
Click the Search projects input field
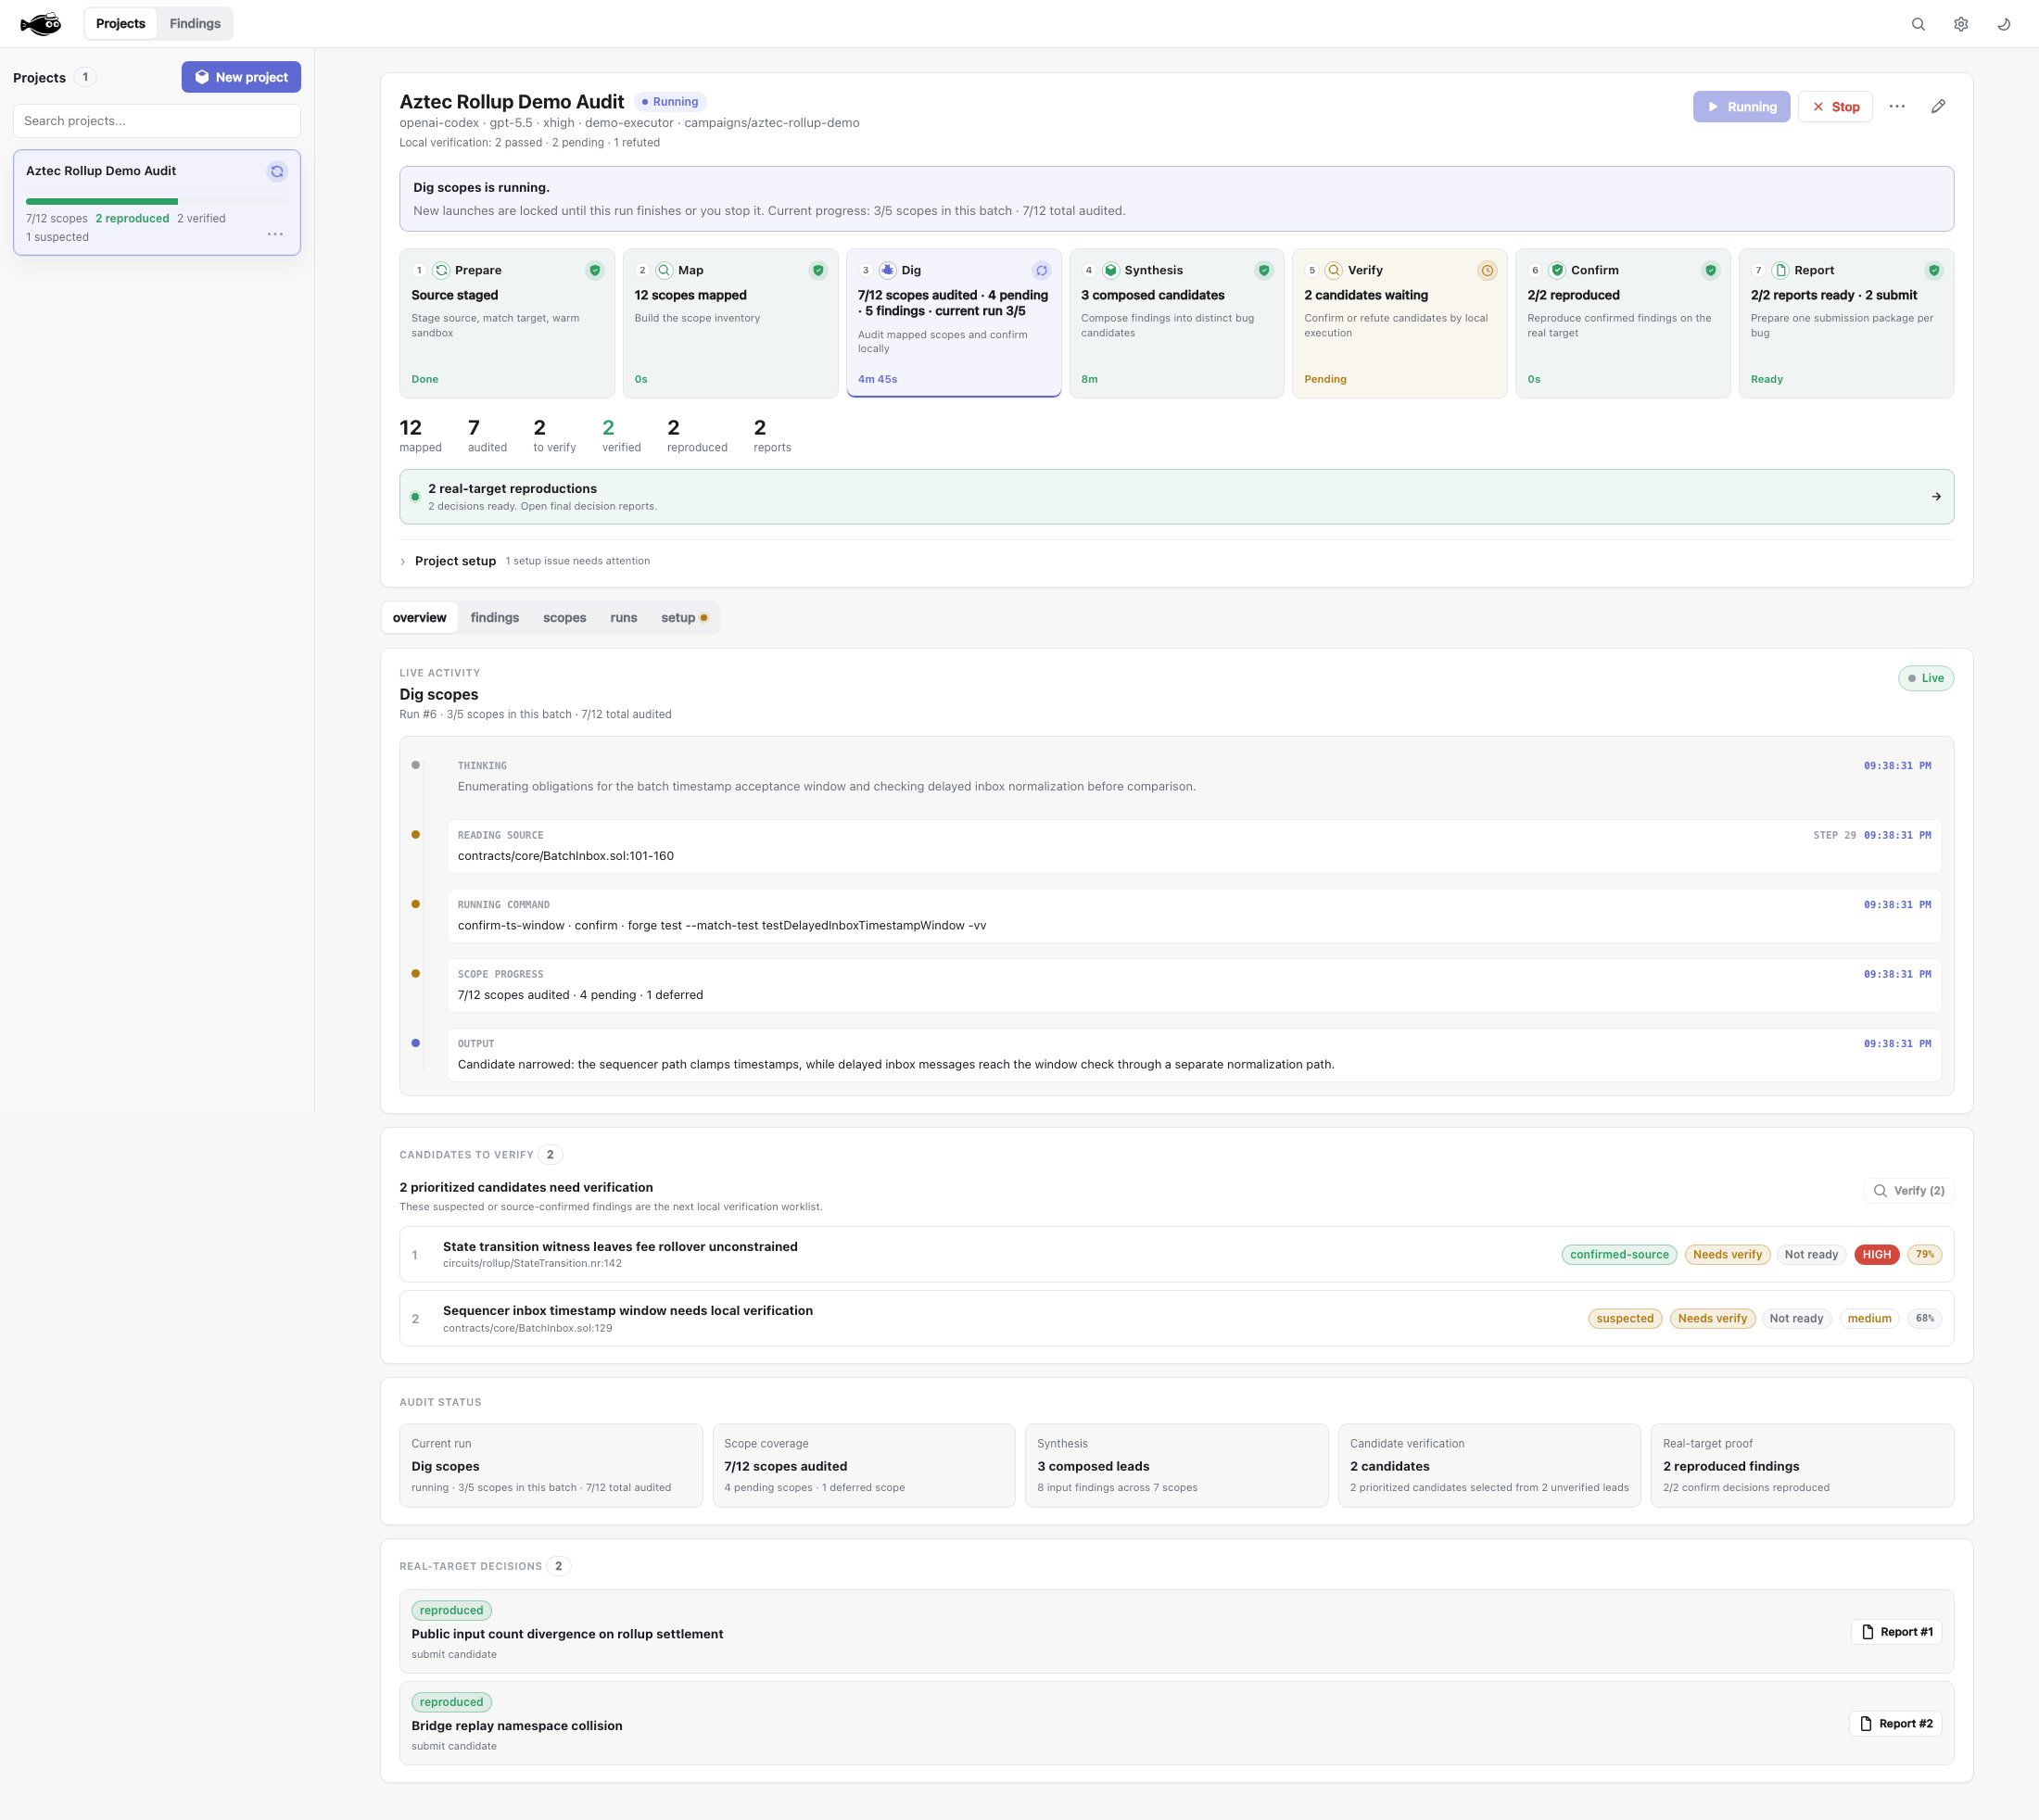click(x=157, y=121)
